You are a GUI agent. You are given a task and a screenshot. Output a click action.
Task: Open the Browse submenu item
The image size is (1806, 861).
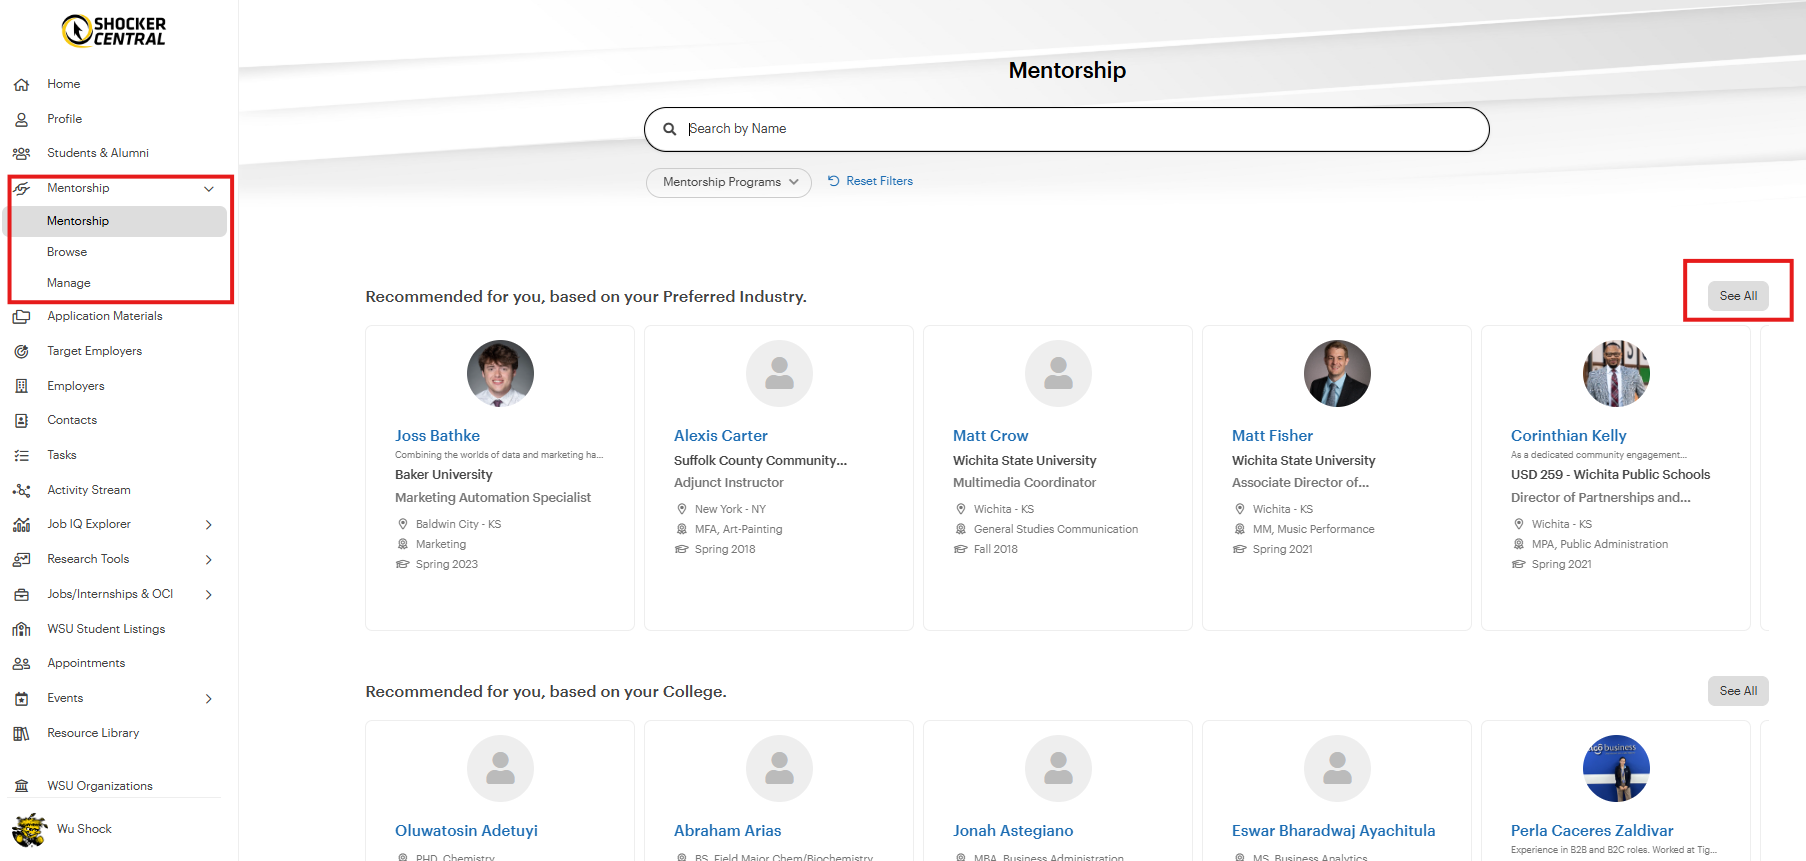67,253
